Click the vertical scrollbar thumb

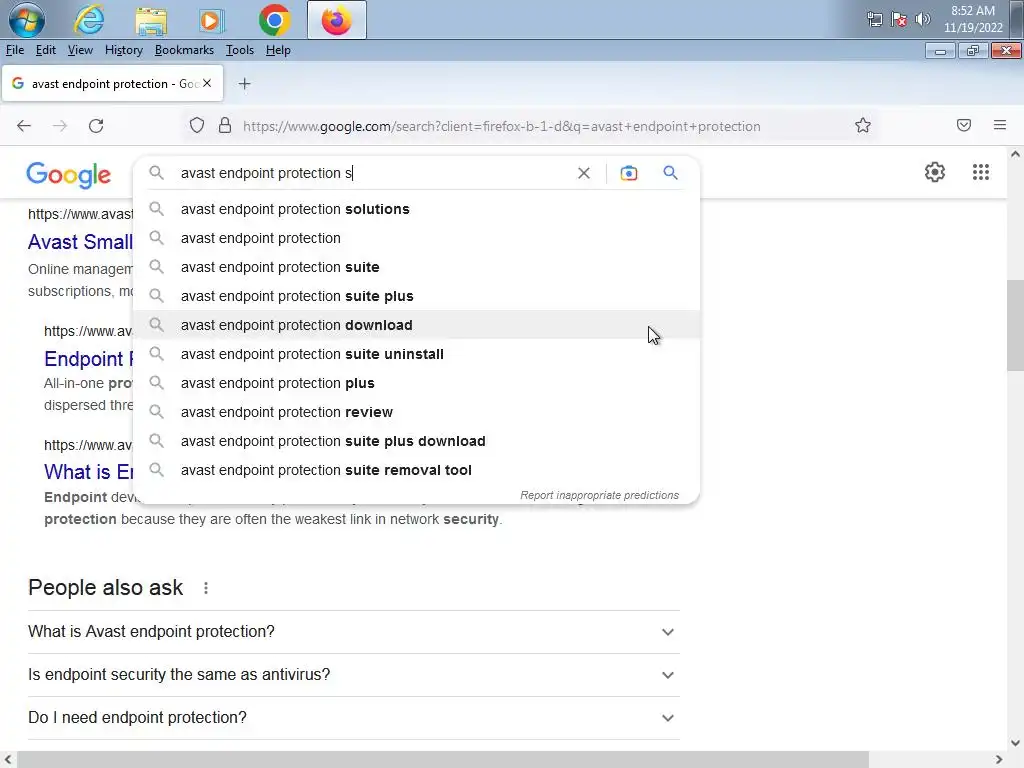(x=1015, y=325)
